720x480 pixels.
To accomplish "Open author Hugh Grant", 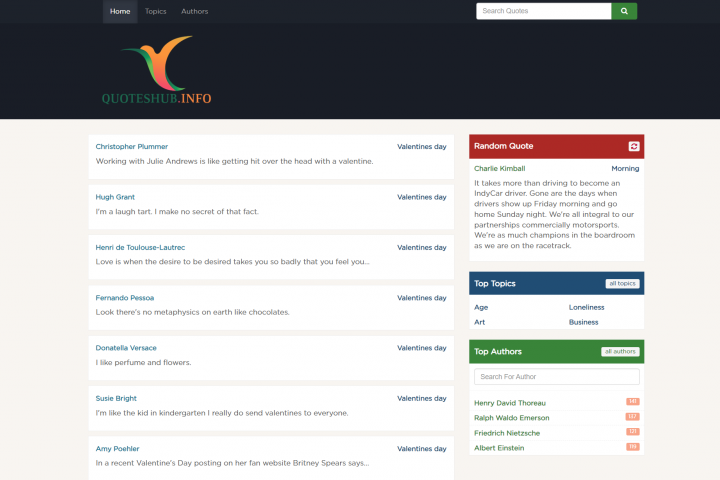I will coord(115,197).
